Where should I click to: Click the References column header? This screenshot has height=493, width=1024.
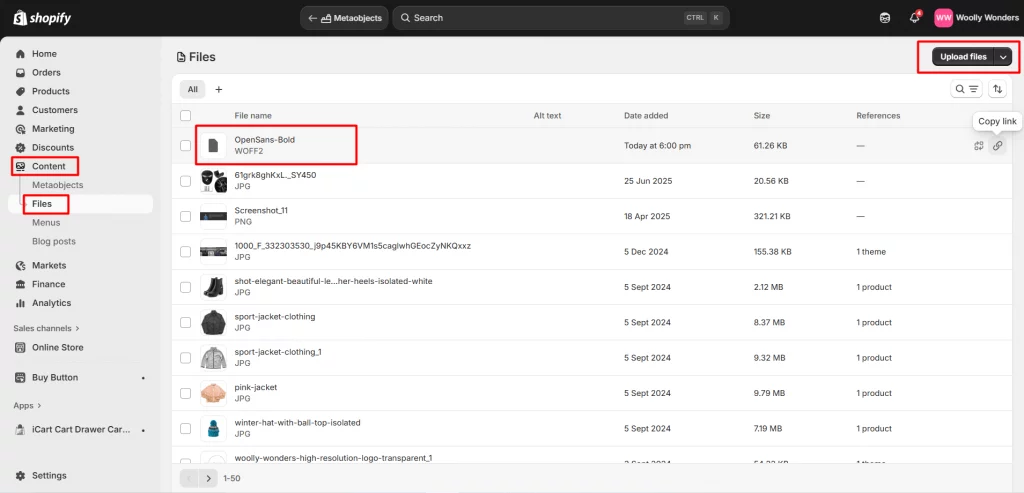878,116
